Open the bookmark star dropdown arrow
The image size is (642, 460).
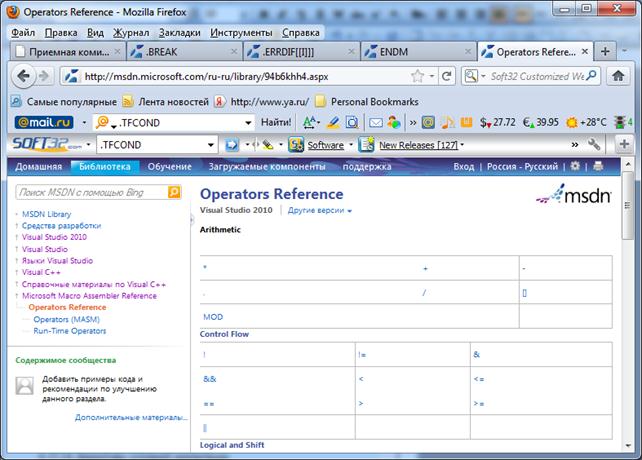pyautogui.click(x=432, y=76)
